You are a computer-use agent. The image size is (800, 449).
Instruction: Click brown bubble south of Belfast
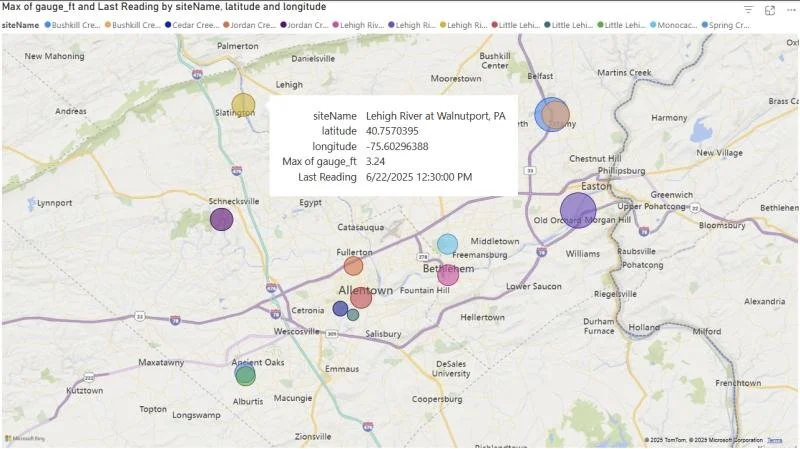click(x=556, y=115)
